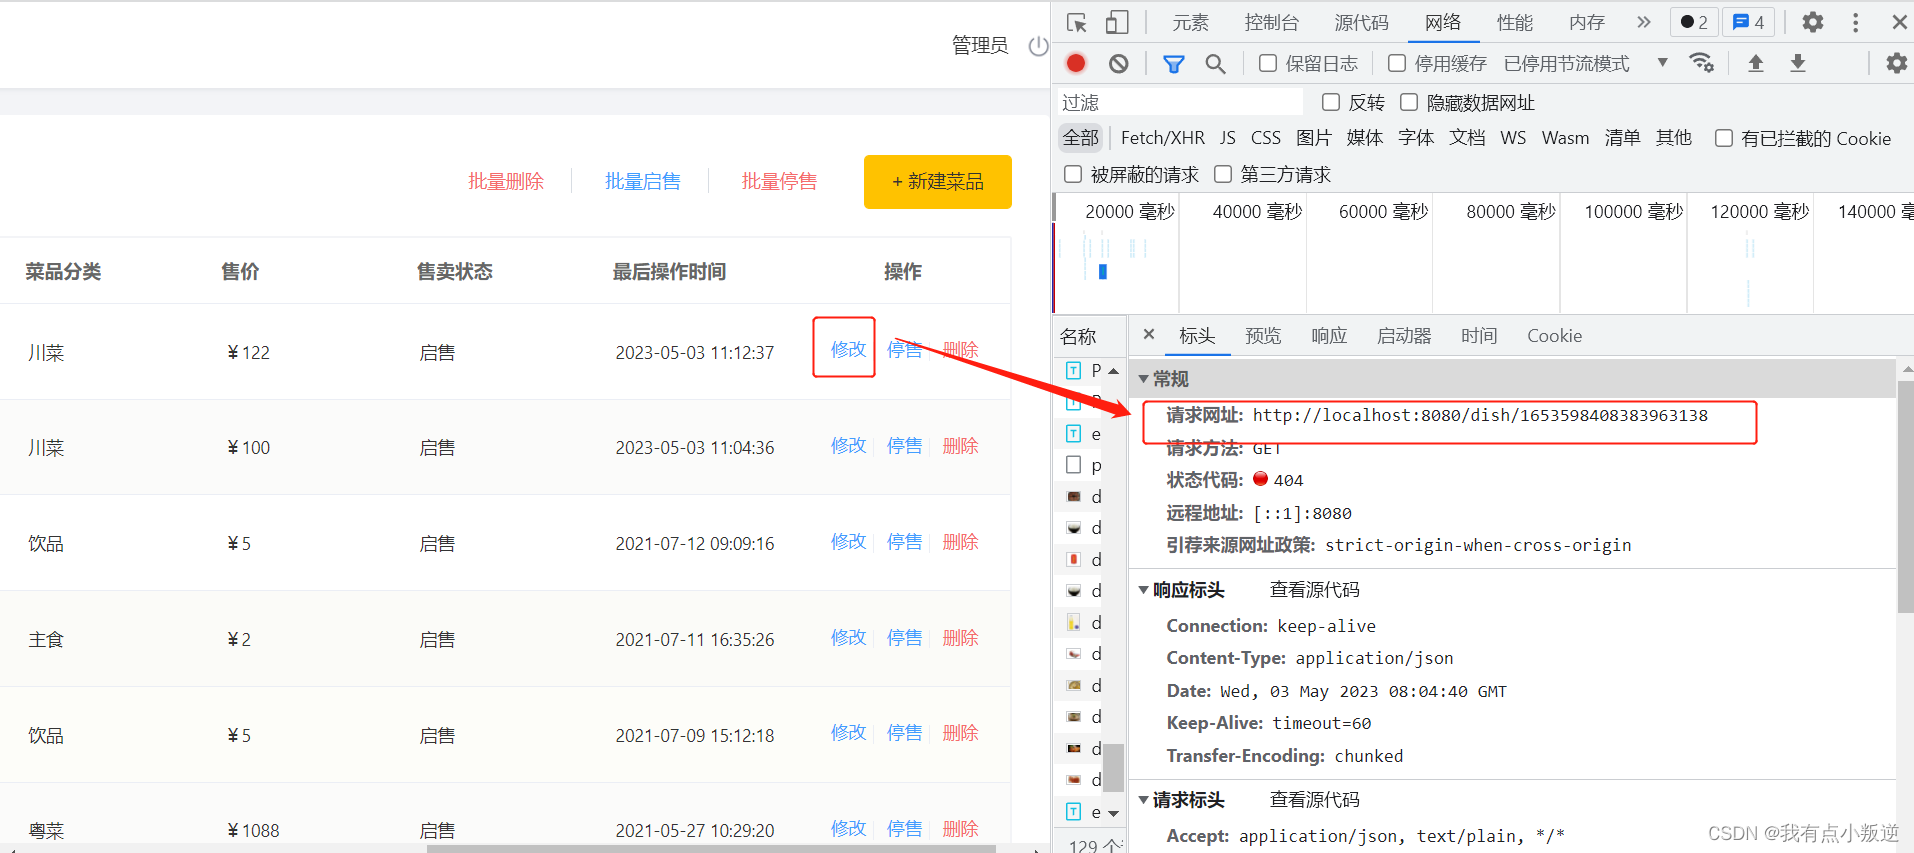The height and width of the screenshot is (853, 1914).
Task: Show more DevTools tabs chevron
Action: (1644, 22)
